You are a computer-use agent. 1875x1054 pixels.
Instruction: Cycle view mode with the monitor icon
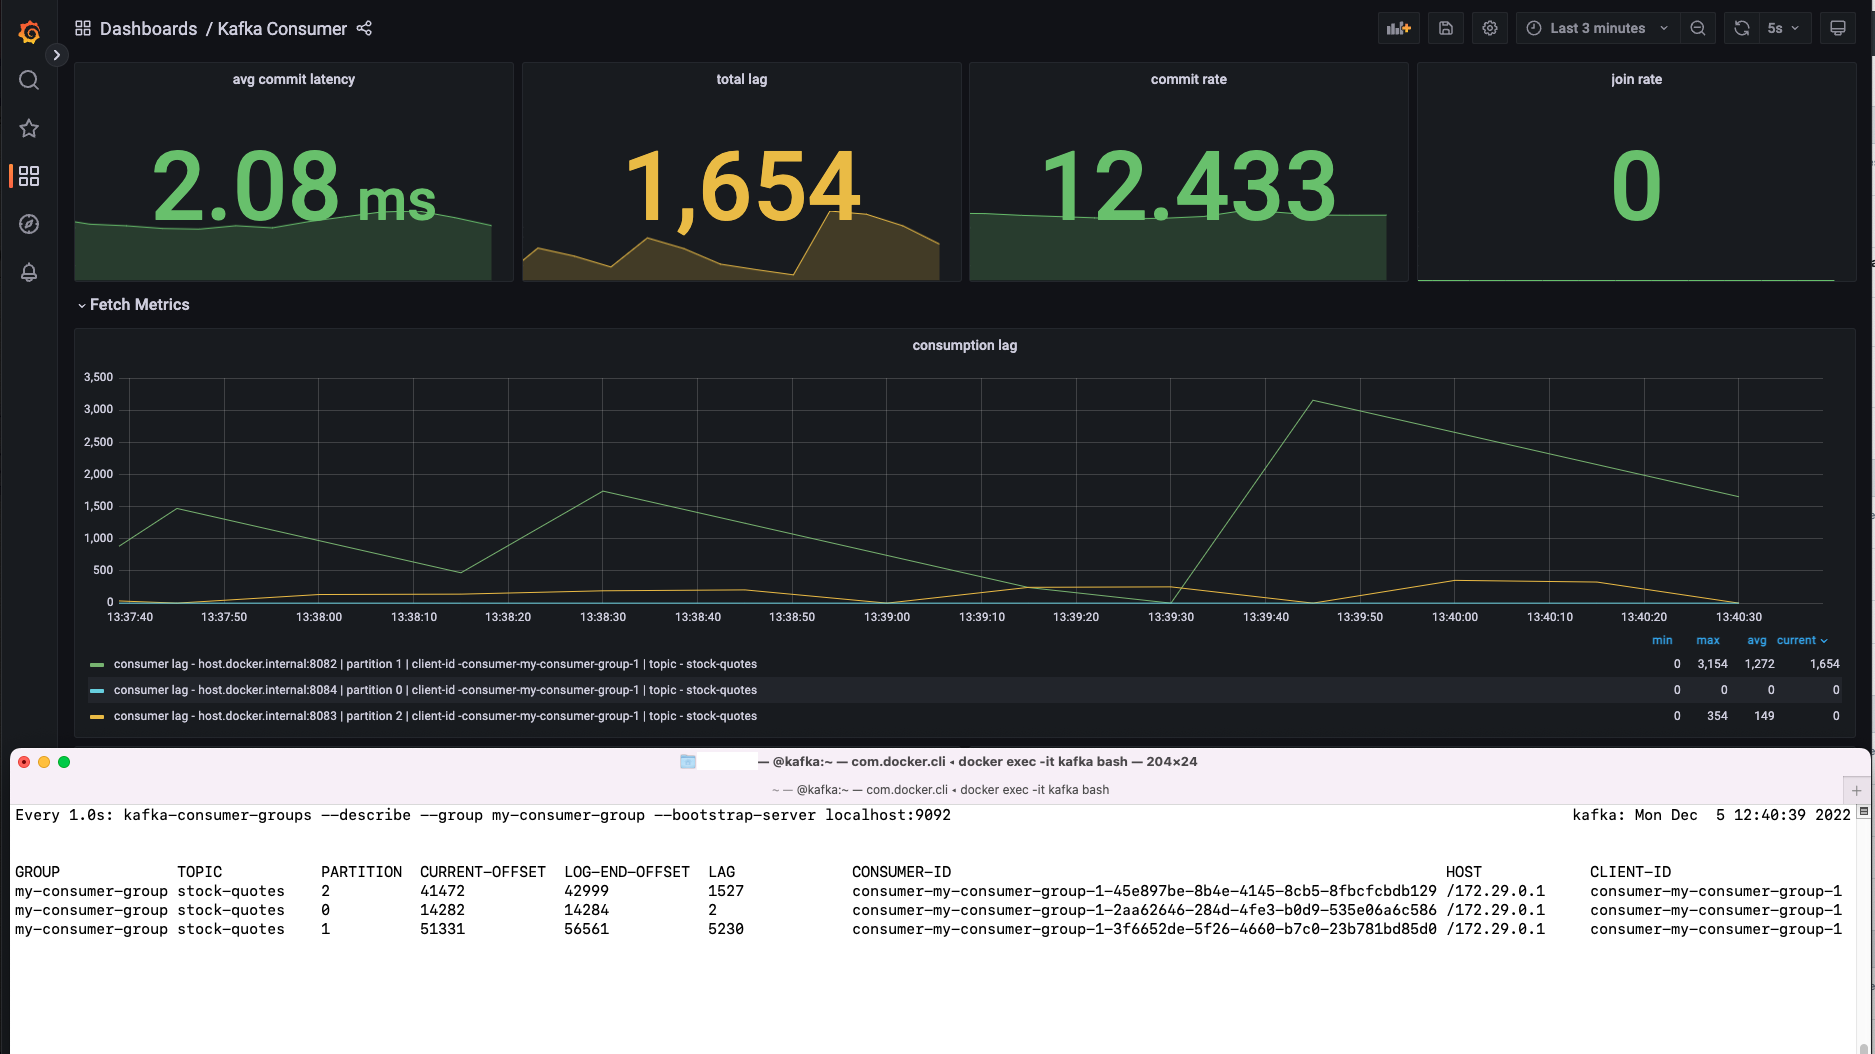point(1837,28)
